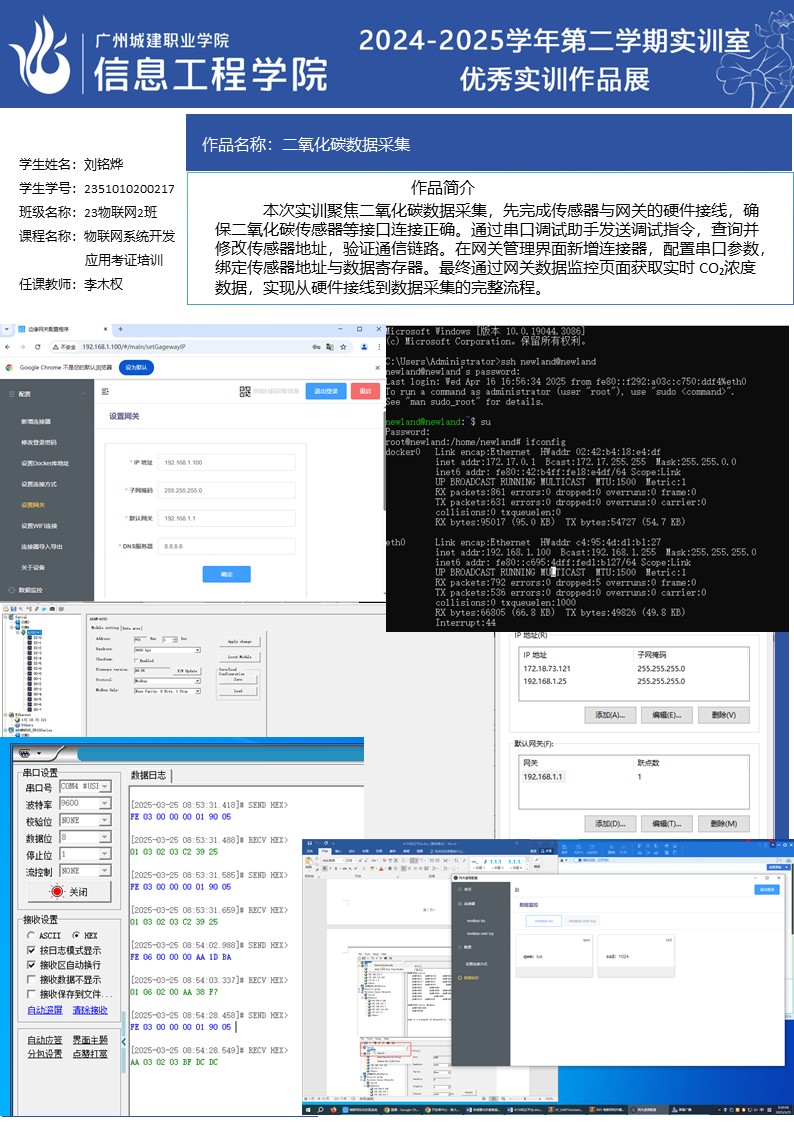Select the ASCII receive mode radio button
Image resolution: width=794 pixels, height=1123 pixels.
(32, 935)
